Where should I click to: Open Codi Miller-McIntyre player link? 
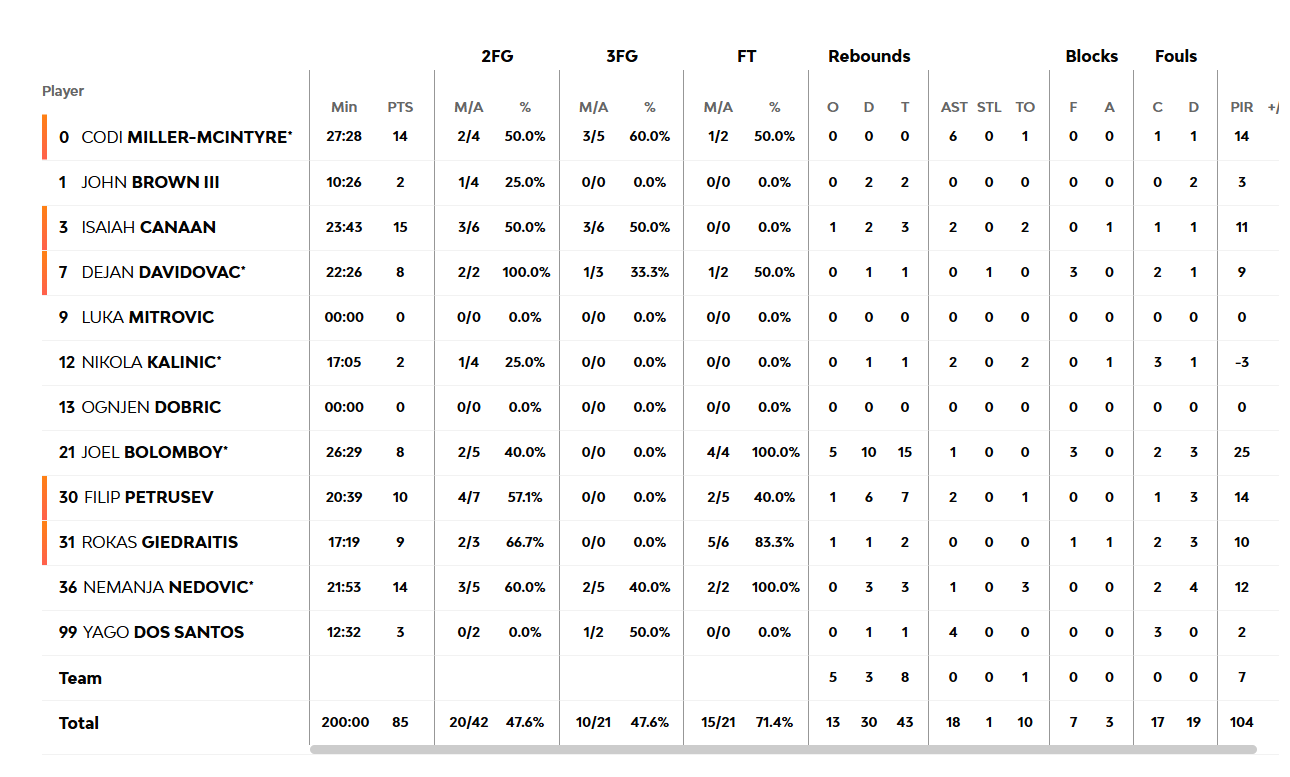pos(187,137)
